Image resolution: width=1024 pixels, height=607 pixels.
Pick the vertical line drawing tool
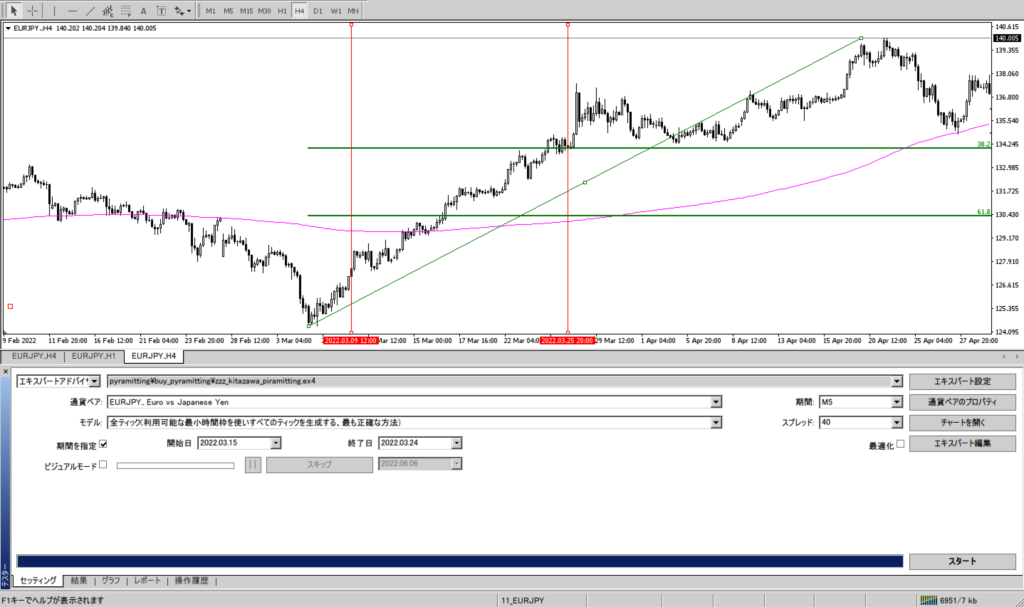click(x=55, y=10)
